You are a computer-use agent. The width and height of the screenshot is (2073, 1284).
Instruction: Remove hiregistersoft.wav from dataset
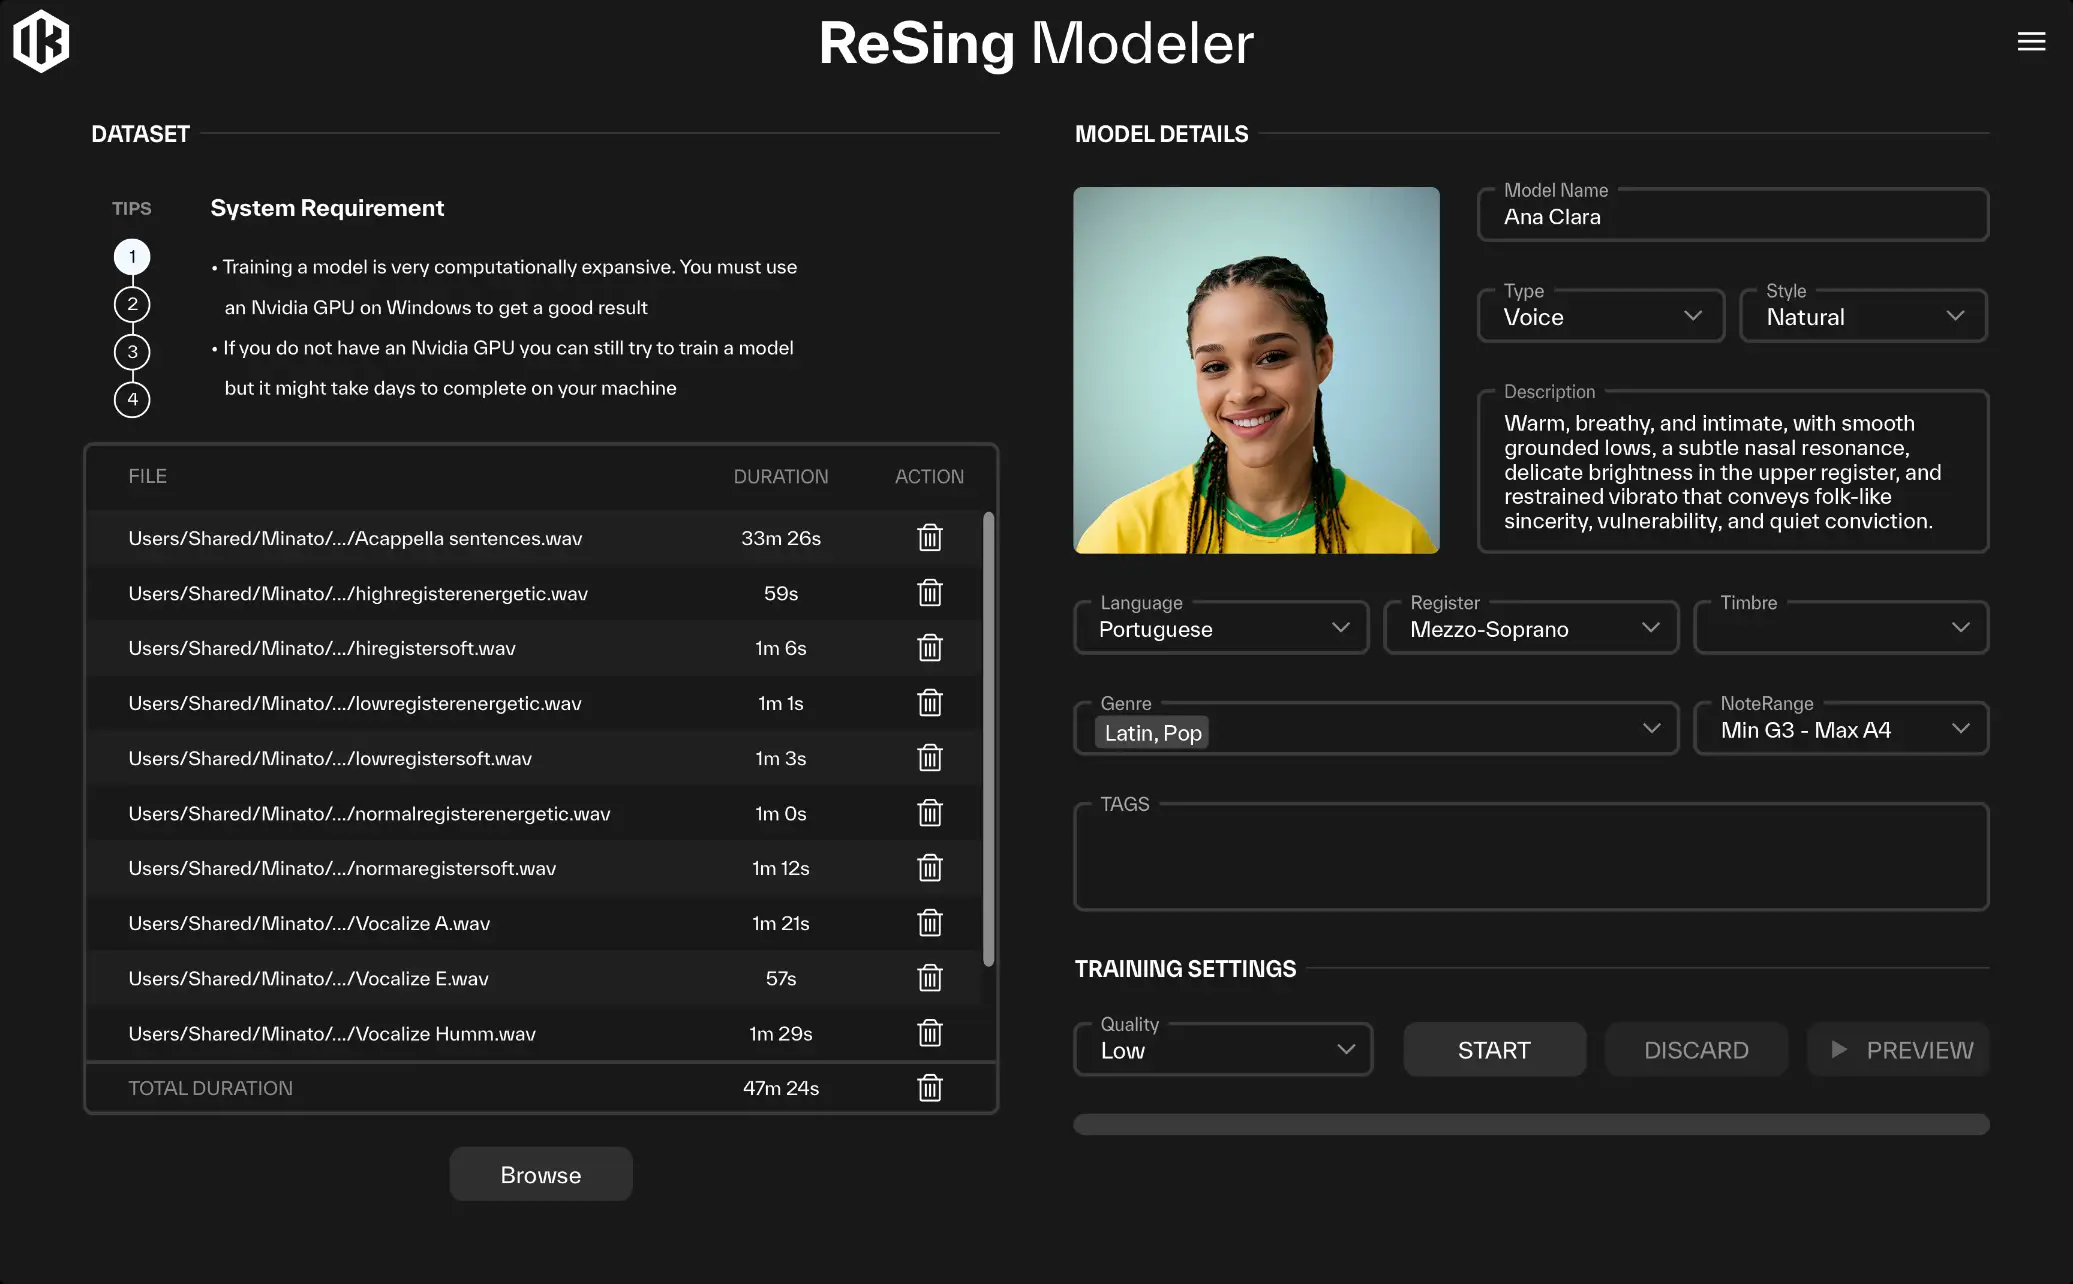pyautogui.click(x=930, y=648)
